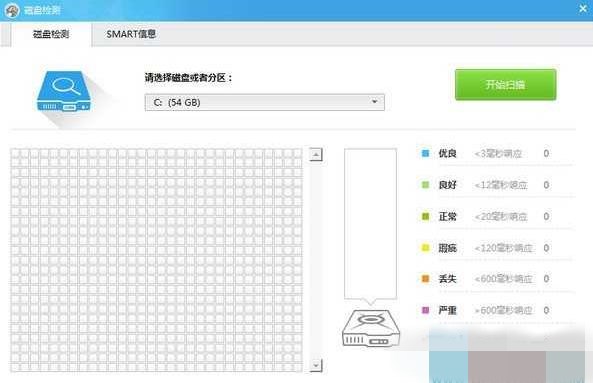Click the blue disk magnifier icon
Viewport: 593px width, 383px height.
[64, 91]
